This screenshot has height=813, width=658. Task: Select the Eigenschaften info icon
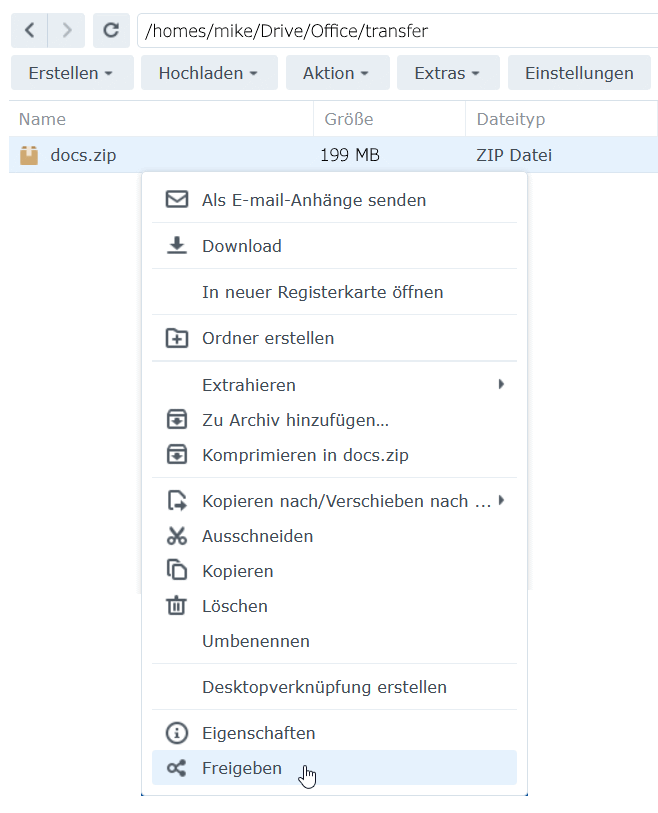click(177, 733)
